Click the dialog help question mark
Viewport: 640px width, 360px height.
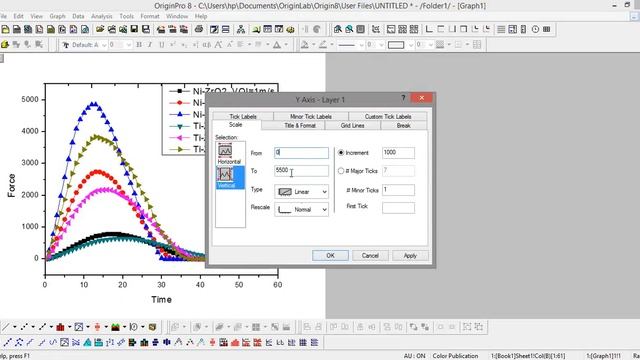(403, 98)
